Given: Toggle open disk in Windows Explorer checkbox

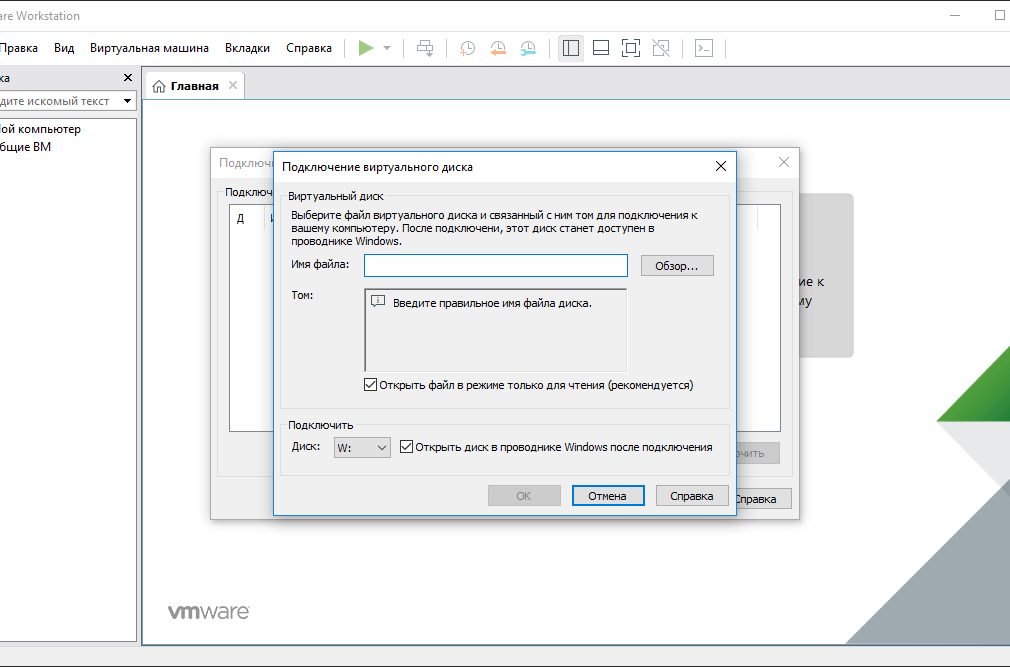Looking at the screenshot, I should [x=406, y=447].
